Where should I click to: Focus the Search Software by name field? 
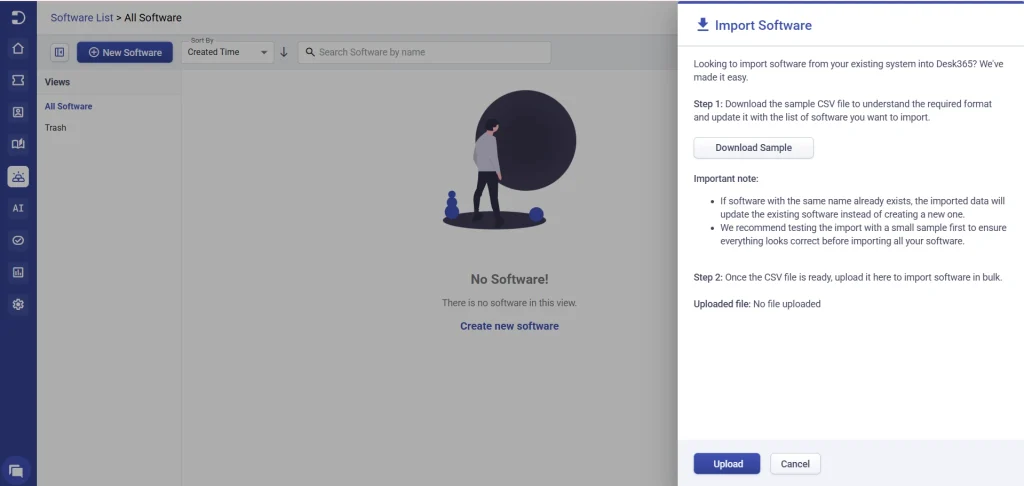pos(424,52)
